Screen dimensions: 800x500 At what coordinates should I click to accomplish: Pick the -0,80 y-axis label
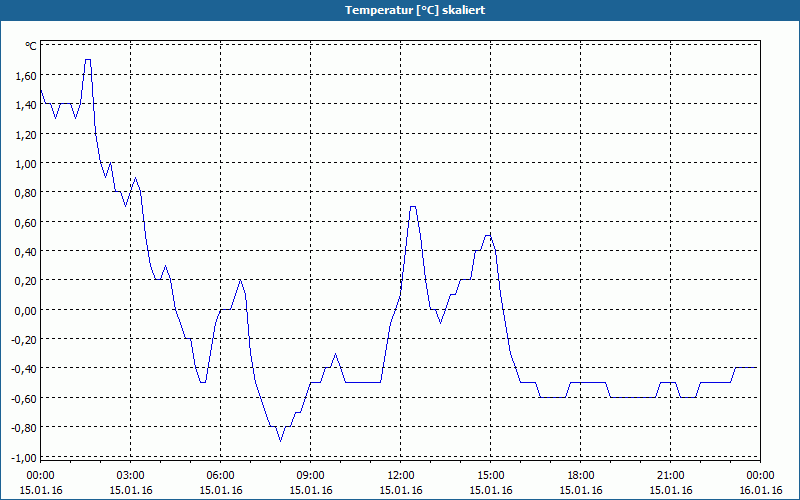click(x=25, y=428)
